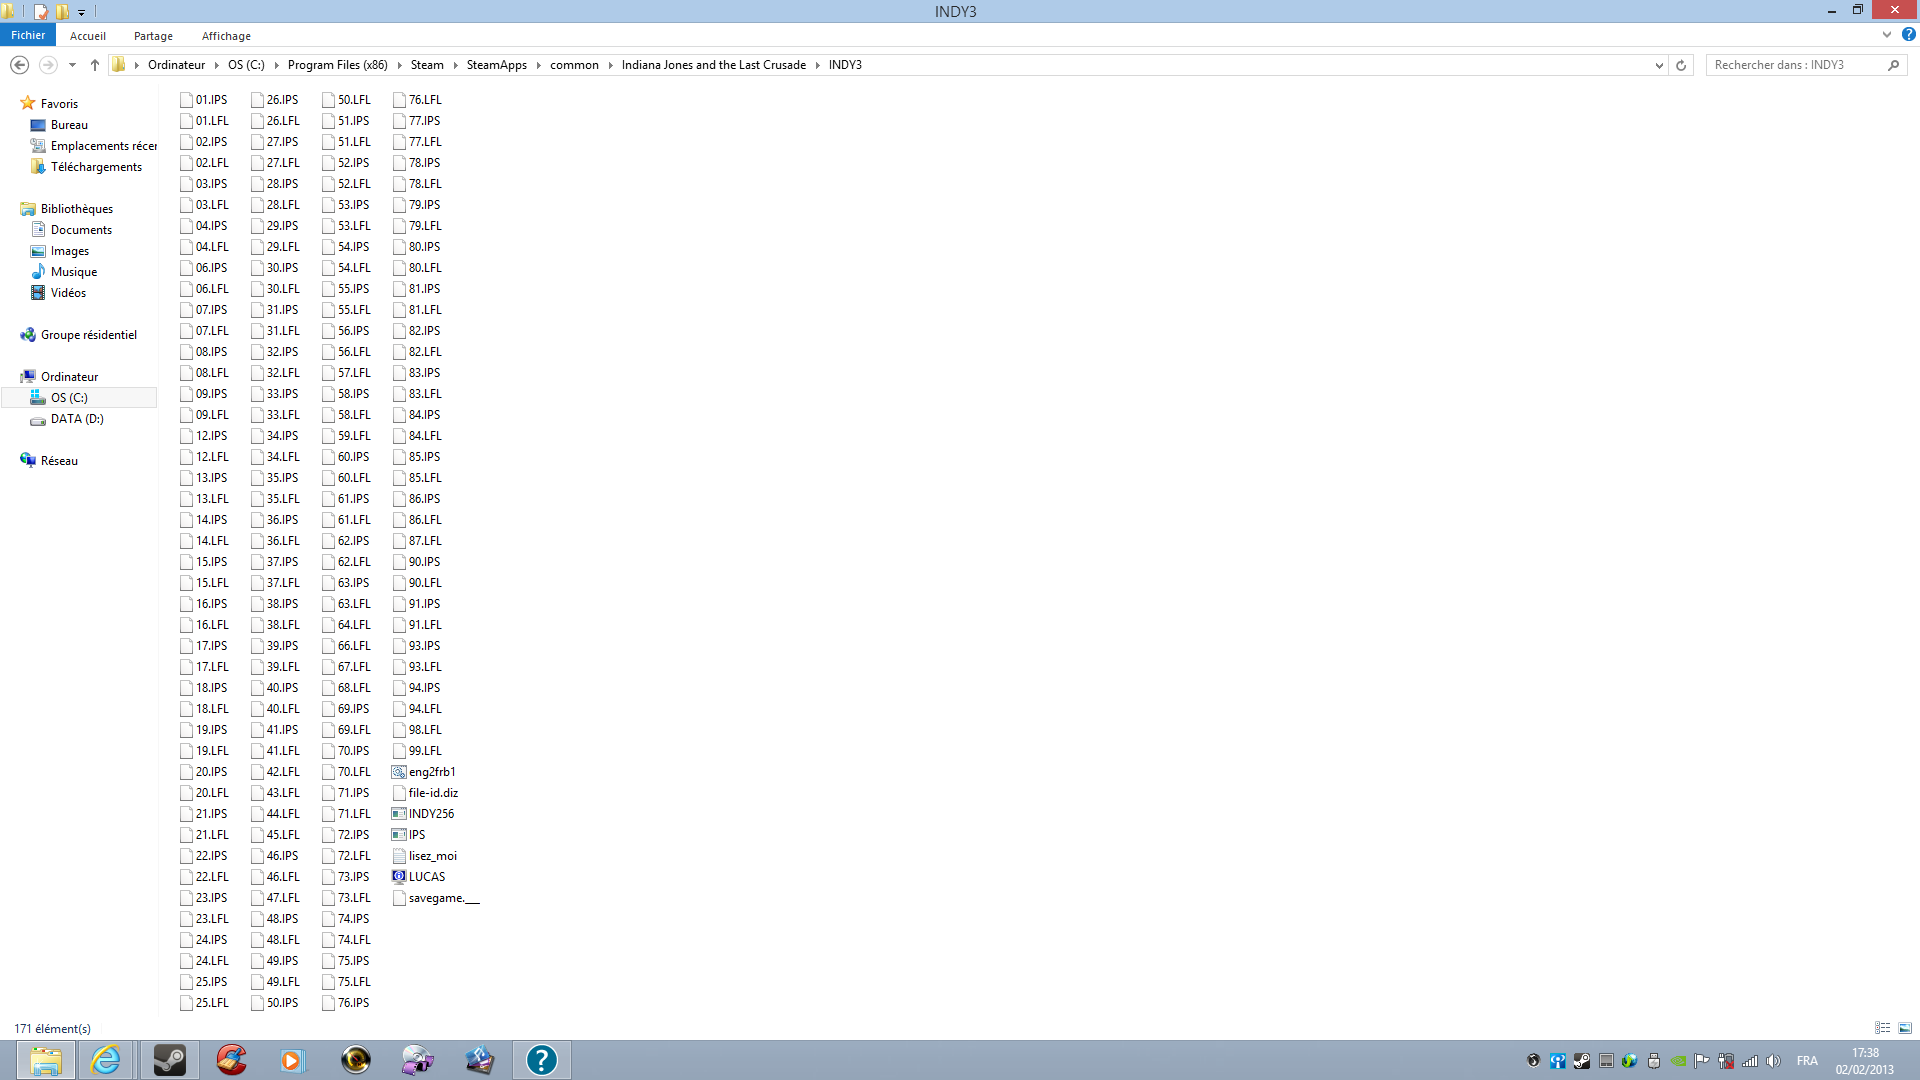Viewport: 1920px width, 1080px height.
Task: Go up one folder level
Action: tap(95, 65)
